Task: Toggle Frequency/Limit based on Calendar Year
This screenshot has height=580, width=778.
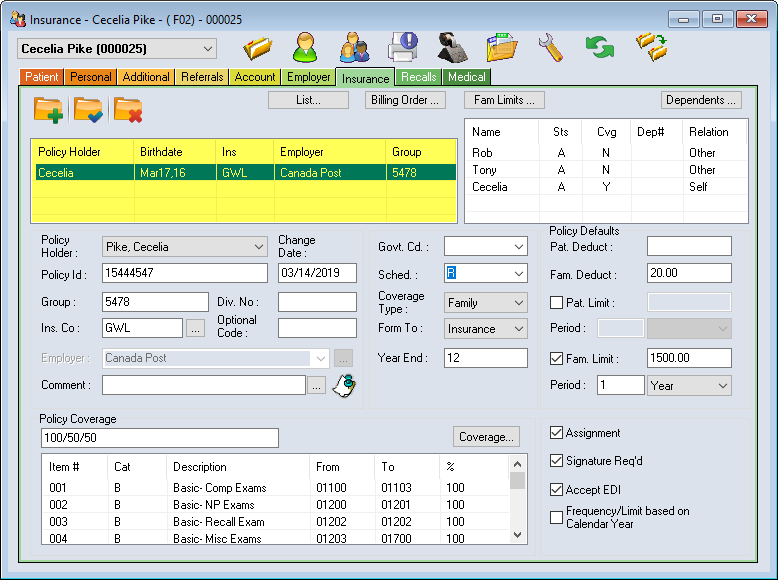Action: click(557, 517)
